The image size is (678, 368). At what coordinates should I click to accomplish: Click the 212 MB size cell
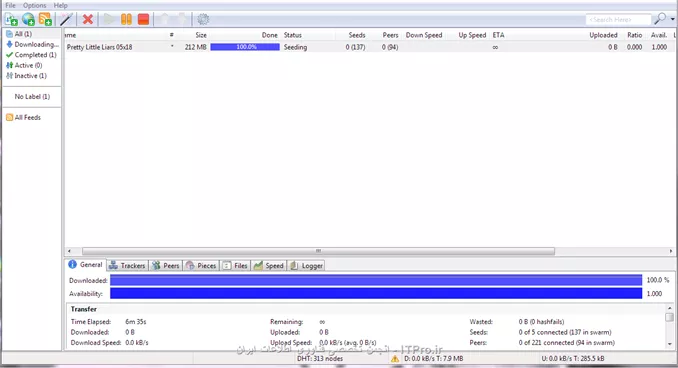(x=196, y=47)
